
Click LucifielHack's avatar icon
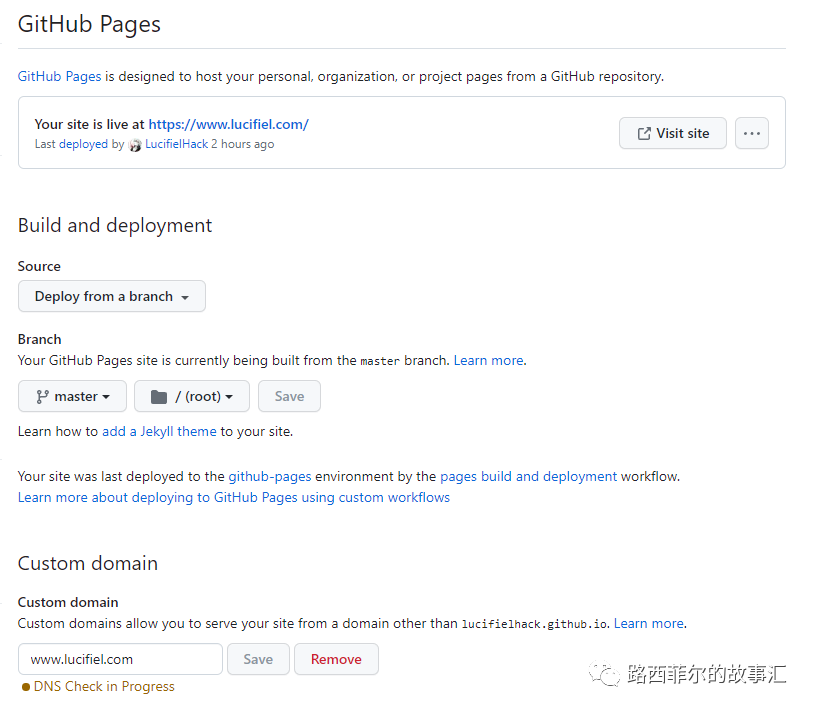tap(135, 145)
